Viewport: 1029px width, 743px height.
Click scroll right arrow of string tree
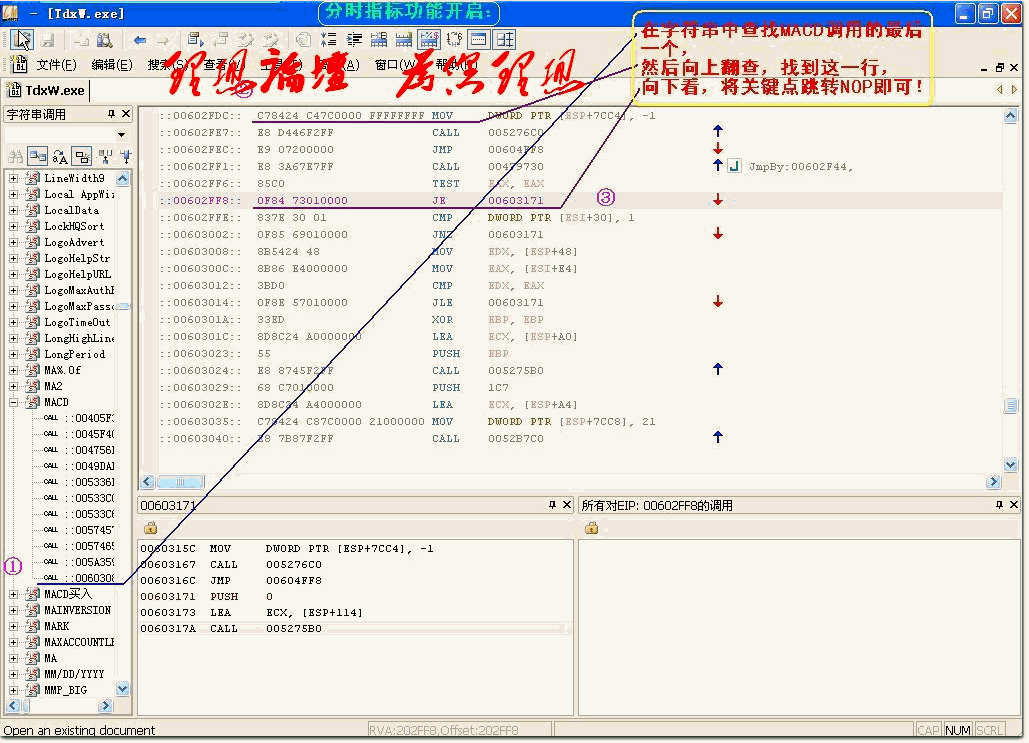point(106,706)
